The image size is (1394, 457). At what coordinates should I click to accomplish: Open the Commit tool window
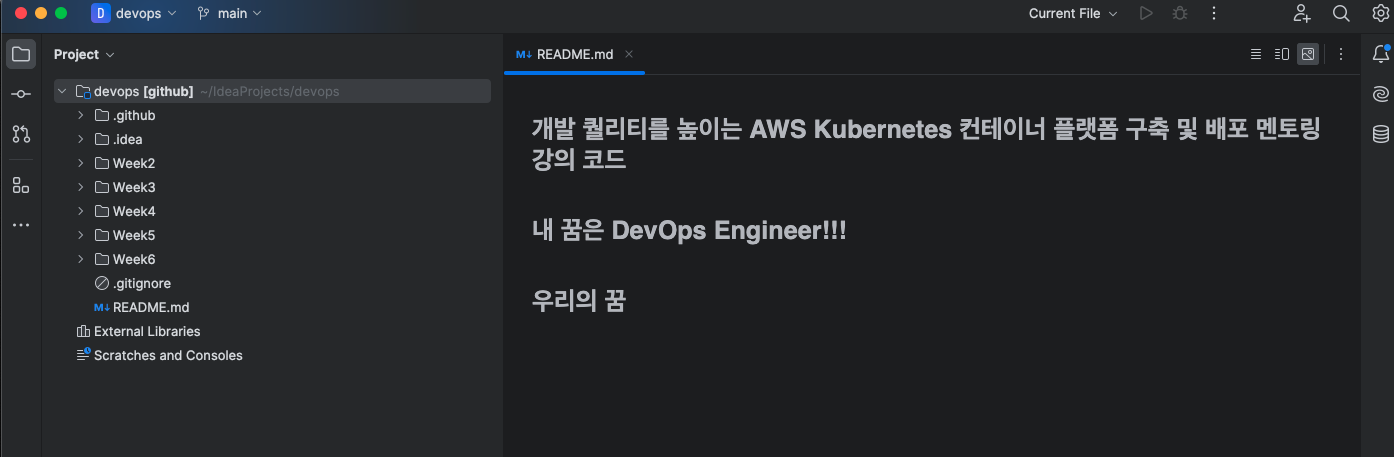pyautogui.click(x=21, y=94)
